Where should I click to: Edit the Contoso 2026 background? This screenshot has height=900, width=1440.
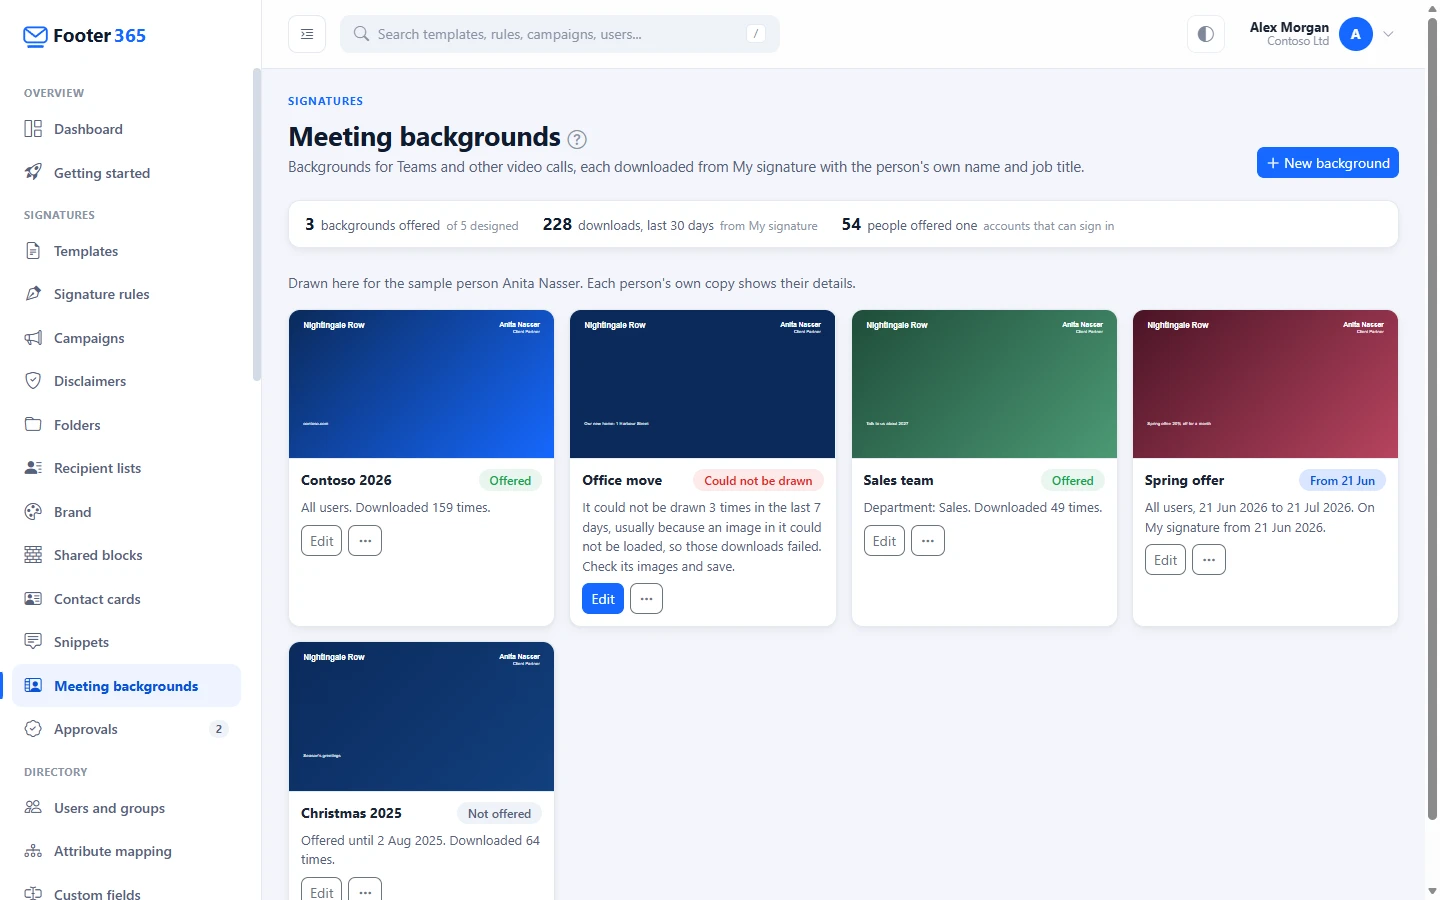pos(321,541)
